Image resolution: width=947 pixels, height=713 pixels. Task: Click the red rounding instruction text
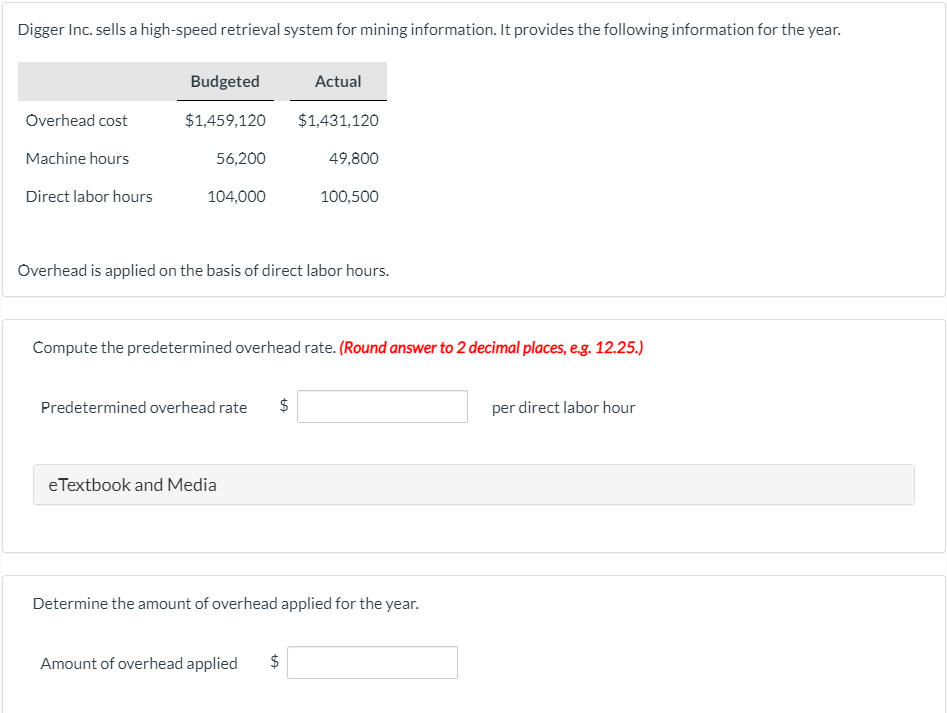492,347
